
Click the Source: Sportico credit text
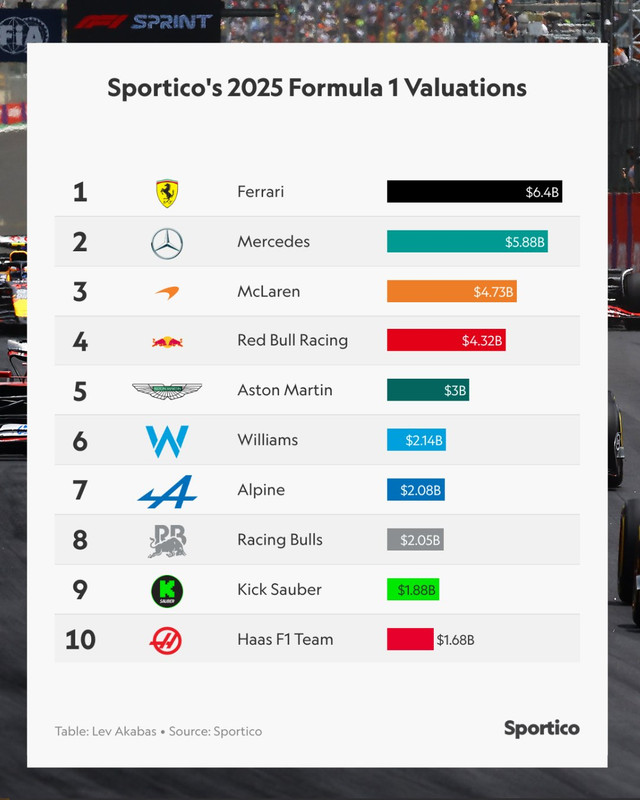[x=215, y=731]
